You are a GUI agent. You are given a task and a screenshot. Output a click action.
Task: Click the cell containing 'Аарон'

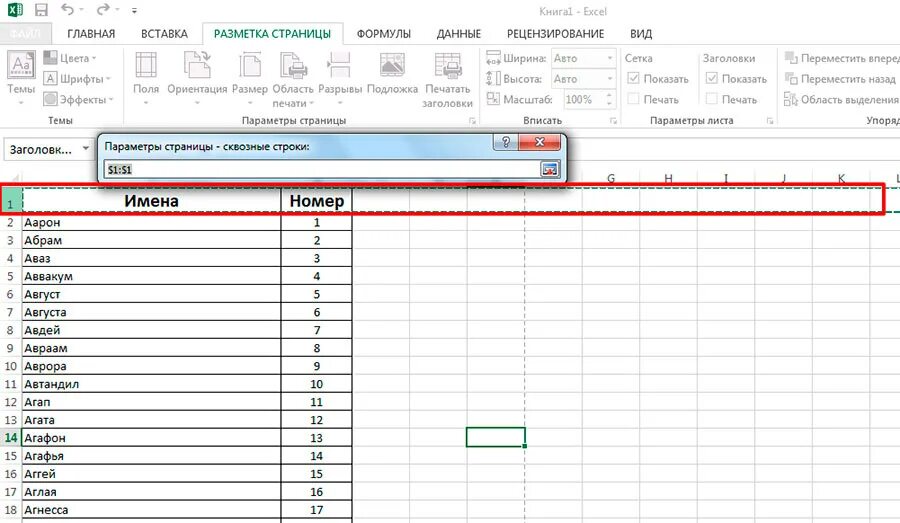click(152, 222)
